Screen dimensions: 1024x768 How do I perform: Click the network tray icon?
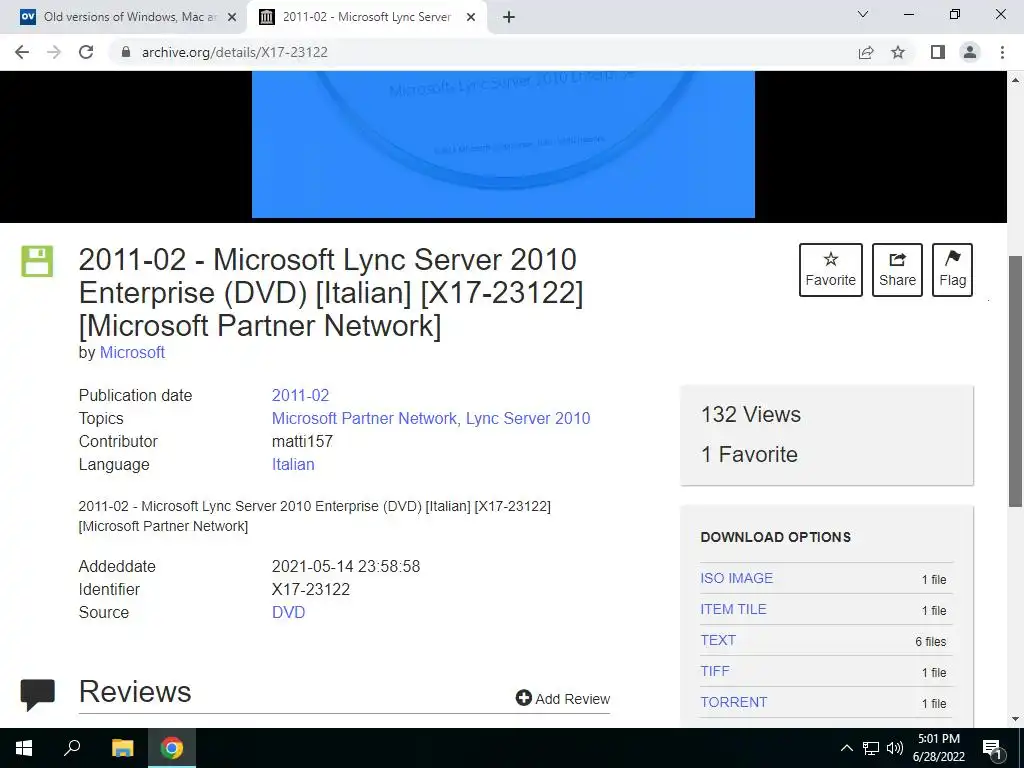[x=871, y=748]
